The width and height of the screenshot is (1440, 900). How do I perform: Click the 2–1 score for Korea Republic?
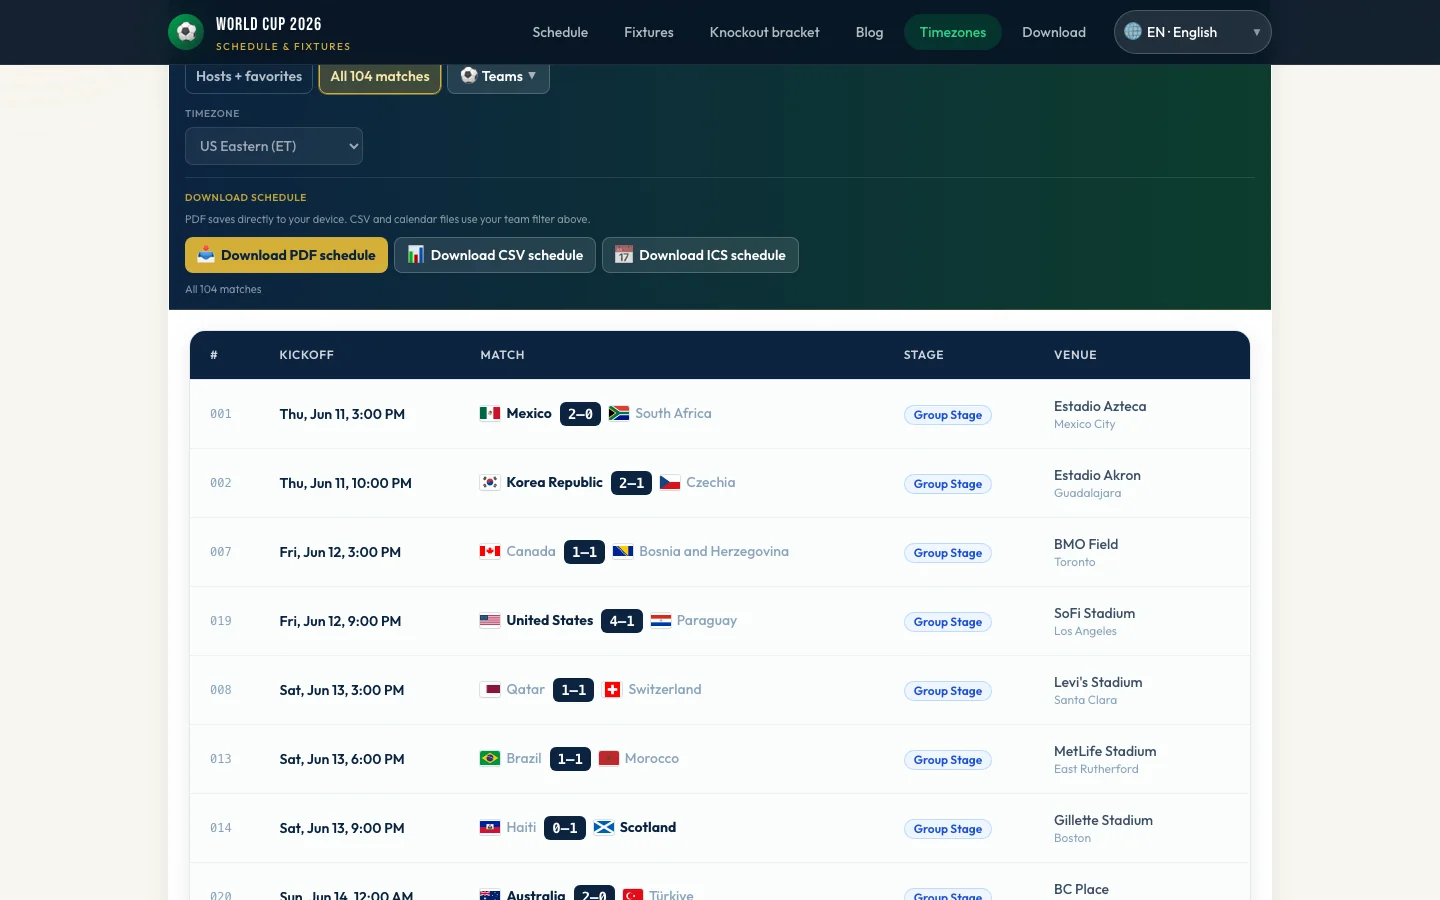[631, 483]
